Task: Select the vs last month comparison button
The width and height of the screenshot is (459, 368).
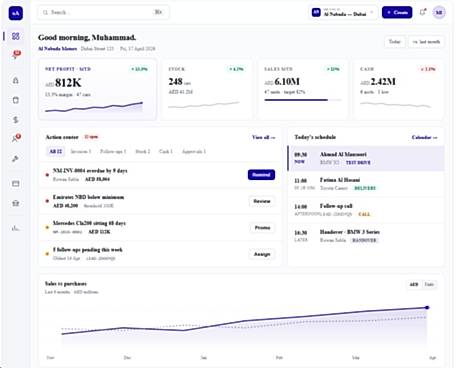Action: [x=426, y=42]
